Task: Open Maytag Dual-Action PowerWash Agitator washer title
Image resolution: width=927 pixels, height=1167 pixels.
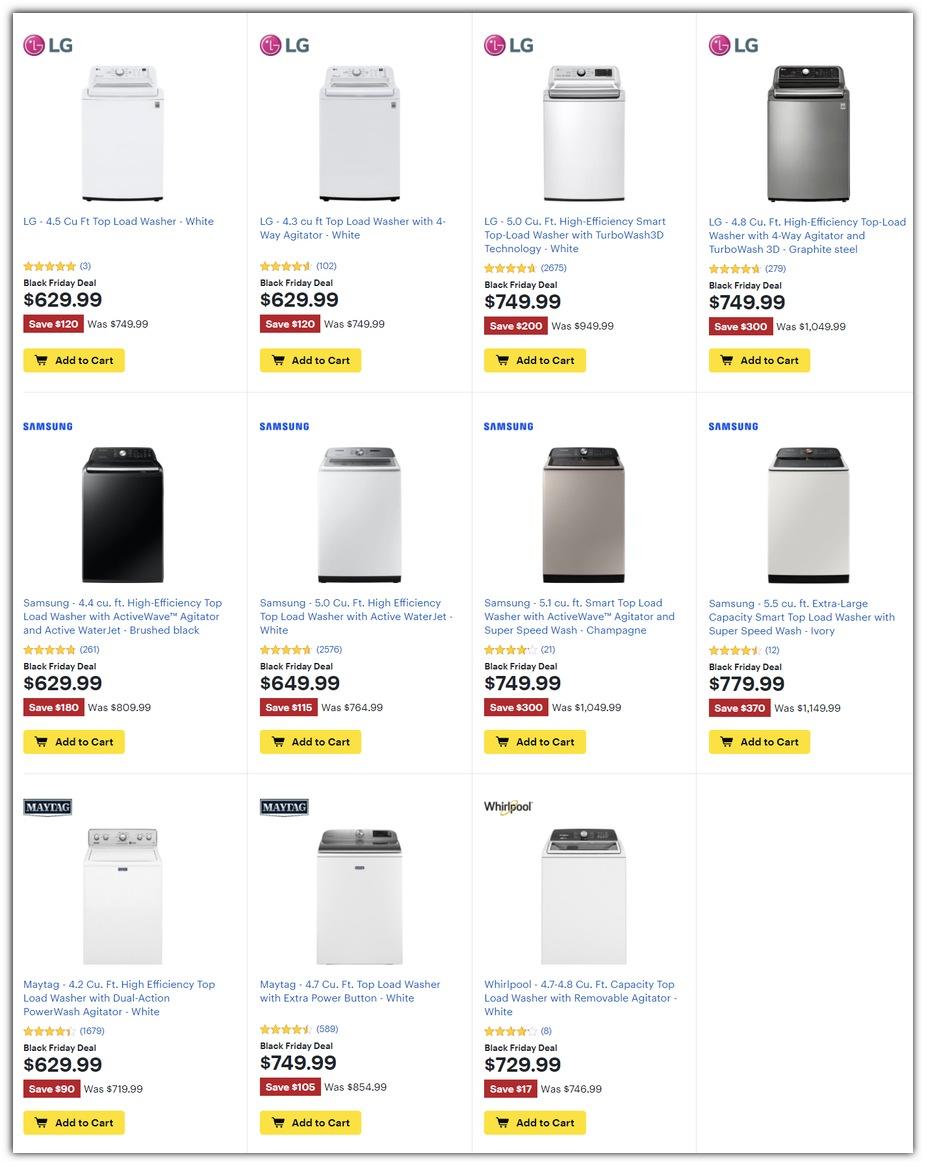Action: 119,998
